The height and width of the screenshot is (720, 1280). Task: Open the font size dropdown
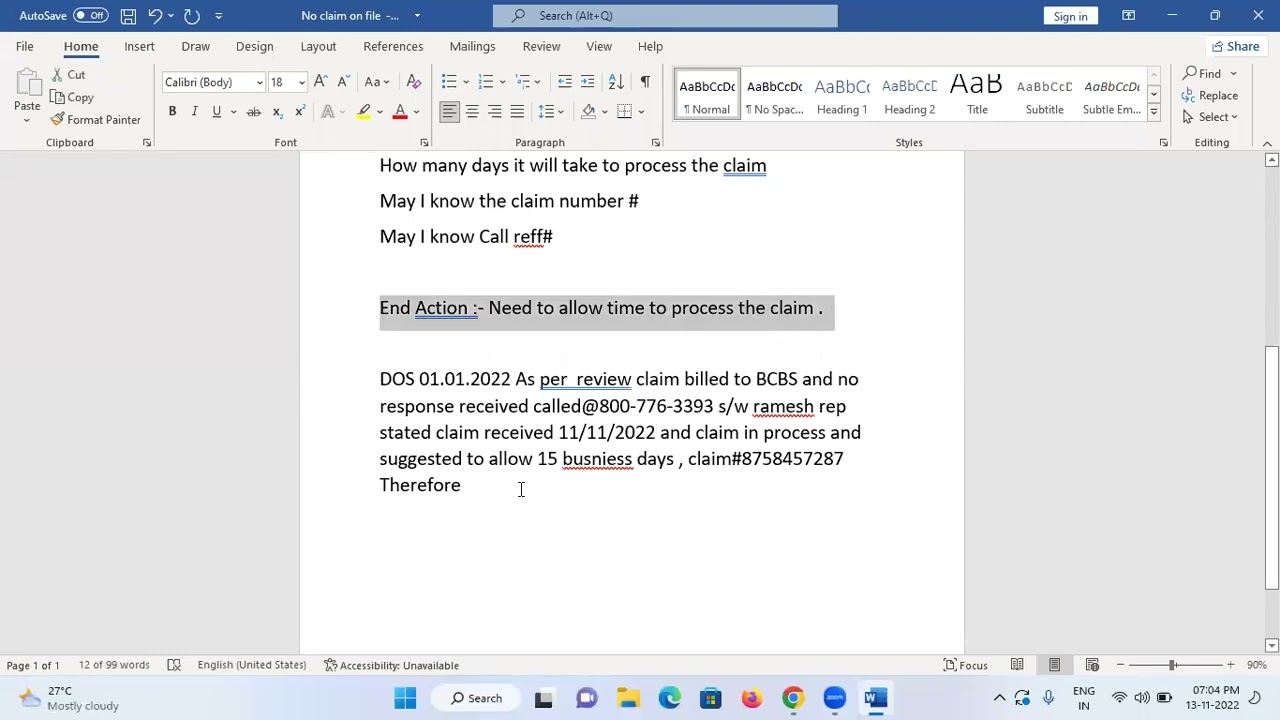click(x=301, y=83)
